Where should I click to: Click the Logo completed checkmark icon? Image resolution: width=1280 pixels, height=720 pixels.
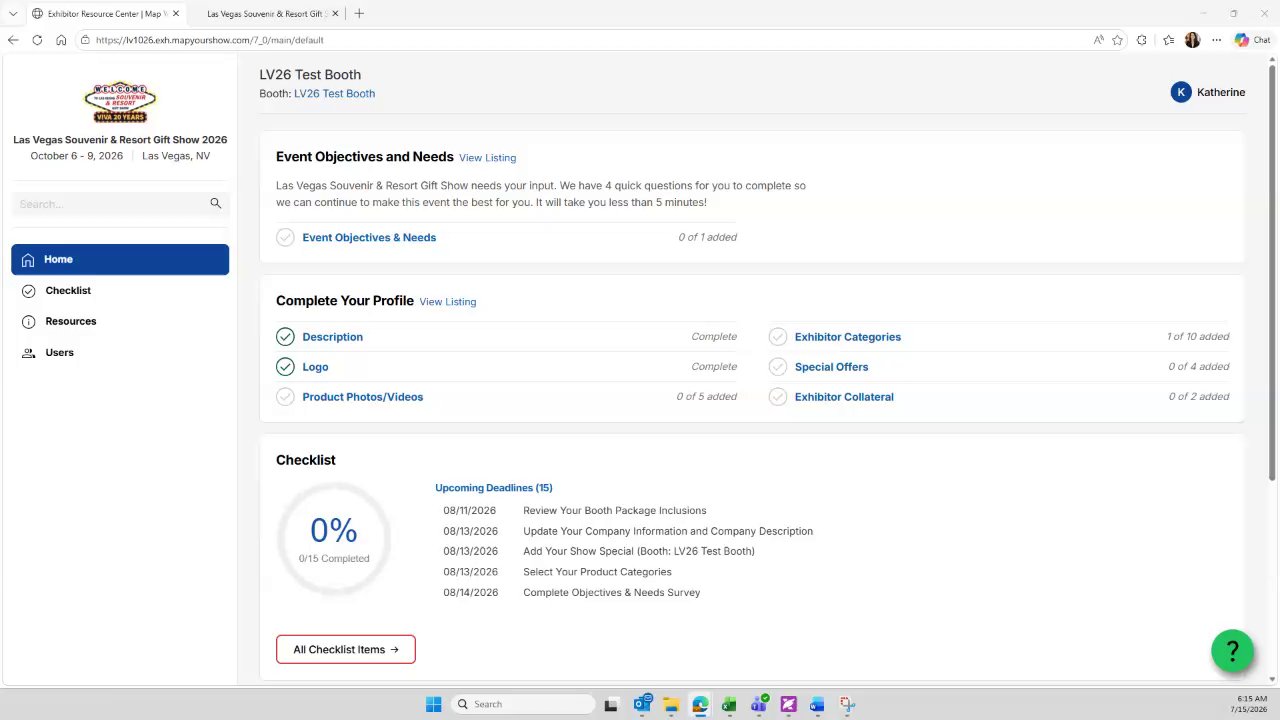pos(285,367)
